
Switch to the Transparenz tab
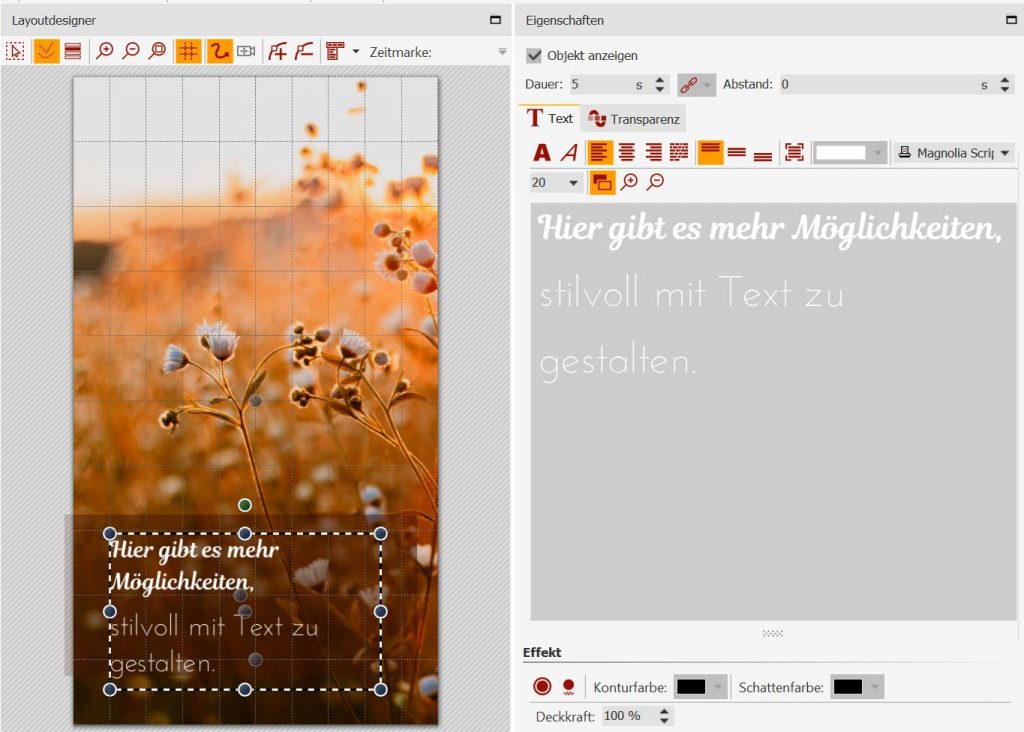click(x=633, y=118)
